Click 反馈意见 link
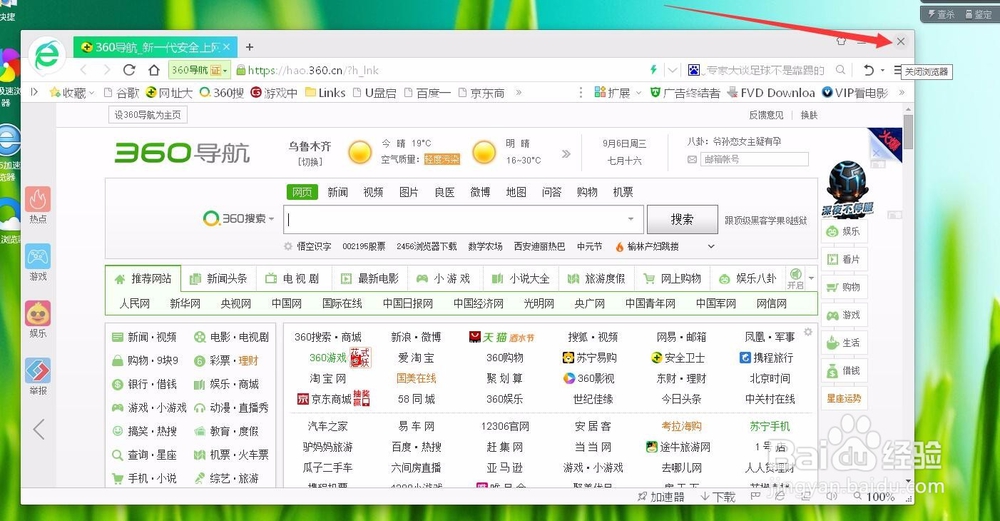 click(x=766, y=115)
